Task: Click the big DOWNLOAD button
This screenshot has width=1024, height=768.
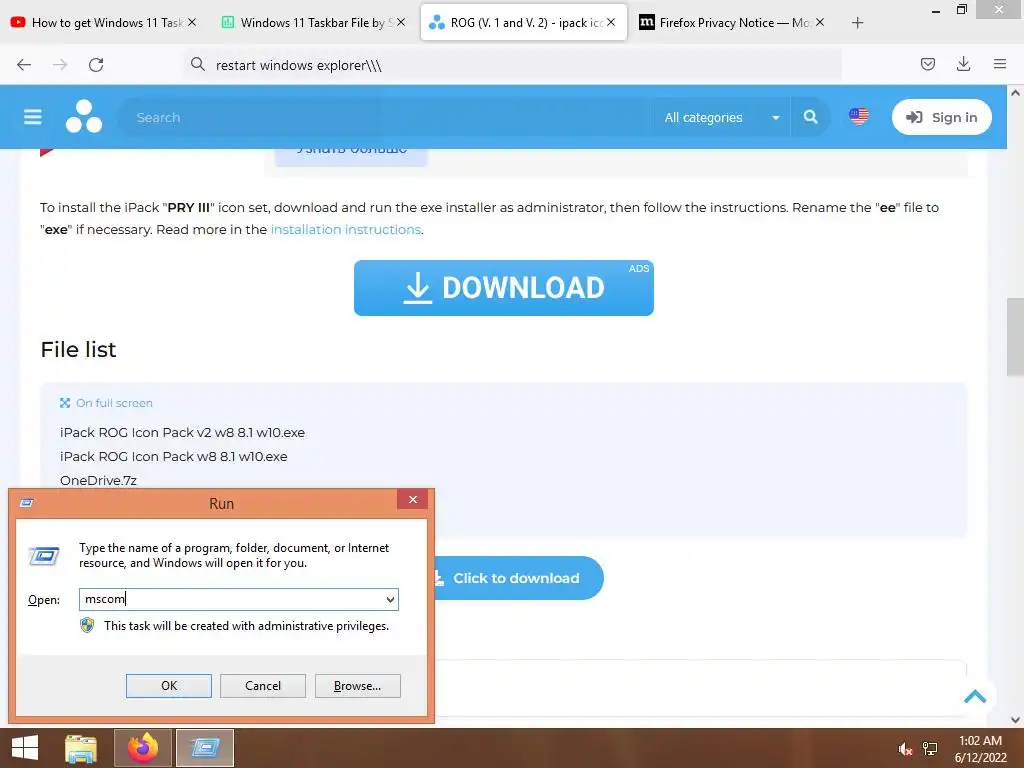Action: 504,288
